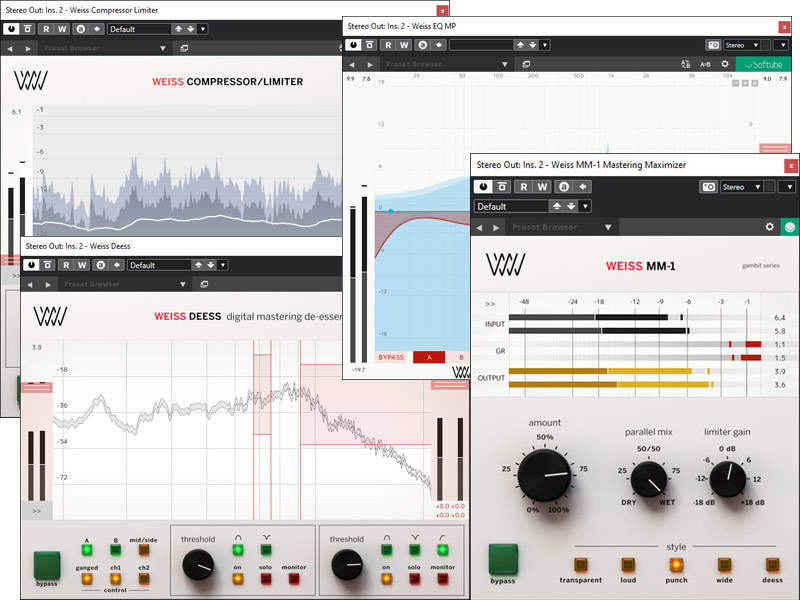Expand the Preset Browser dropdown in MM-1
The width and height of the screenshot is (800, 600).
click(606, 227)
